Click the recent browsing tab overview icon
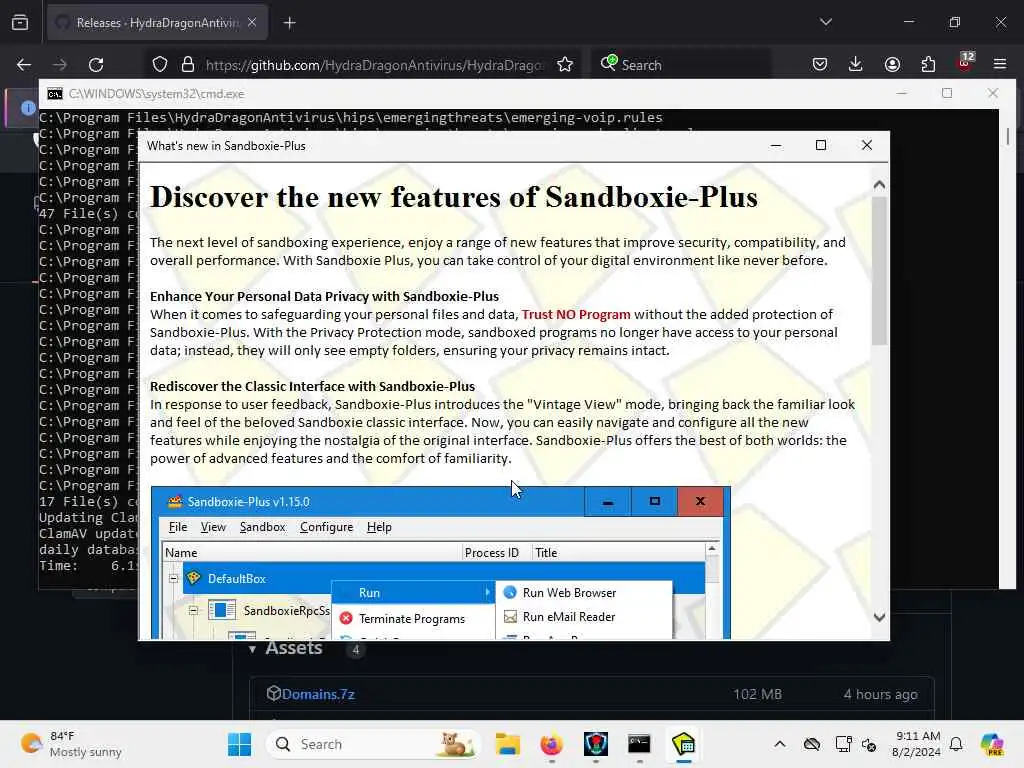This screenshot has height=768, width=1024. (x=20, y=23)
